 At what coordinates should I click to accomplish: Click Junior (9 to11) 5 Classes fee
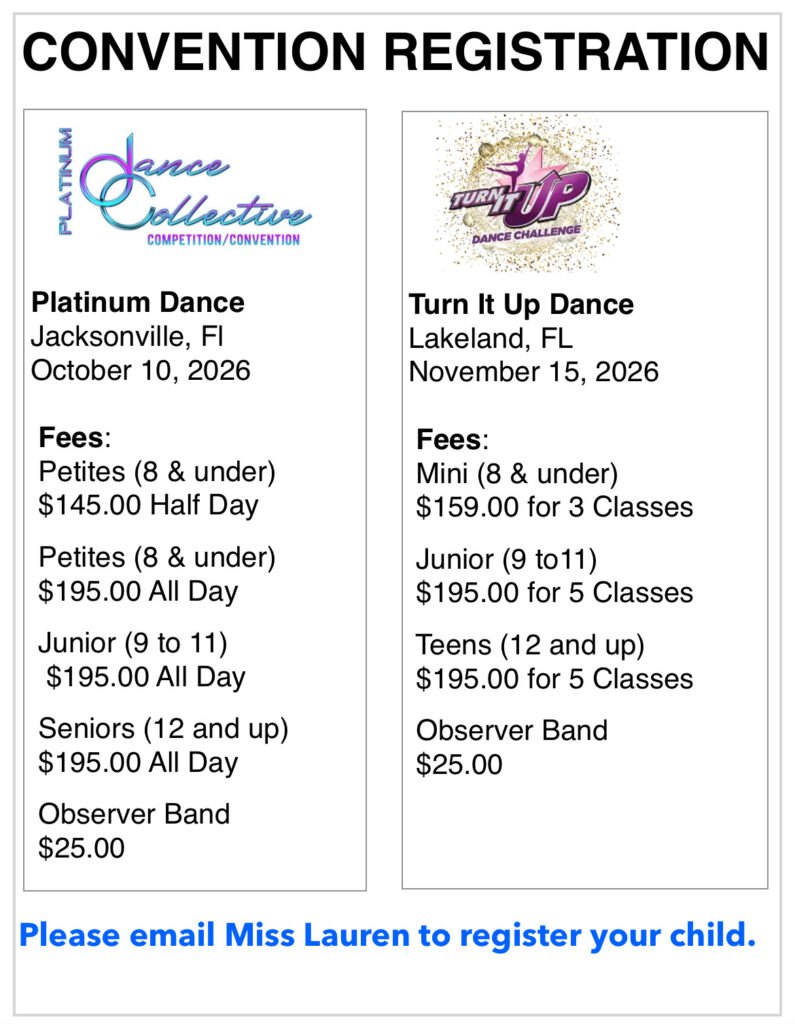(555, 576)
